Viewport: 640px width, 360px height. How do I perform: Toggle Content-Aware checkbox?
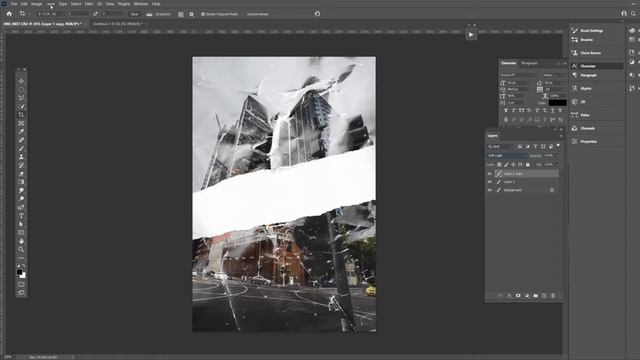(x=244, y=14)
